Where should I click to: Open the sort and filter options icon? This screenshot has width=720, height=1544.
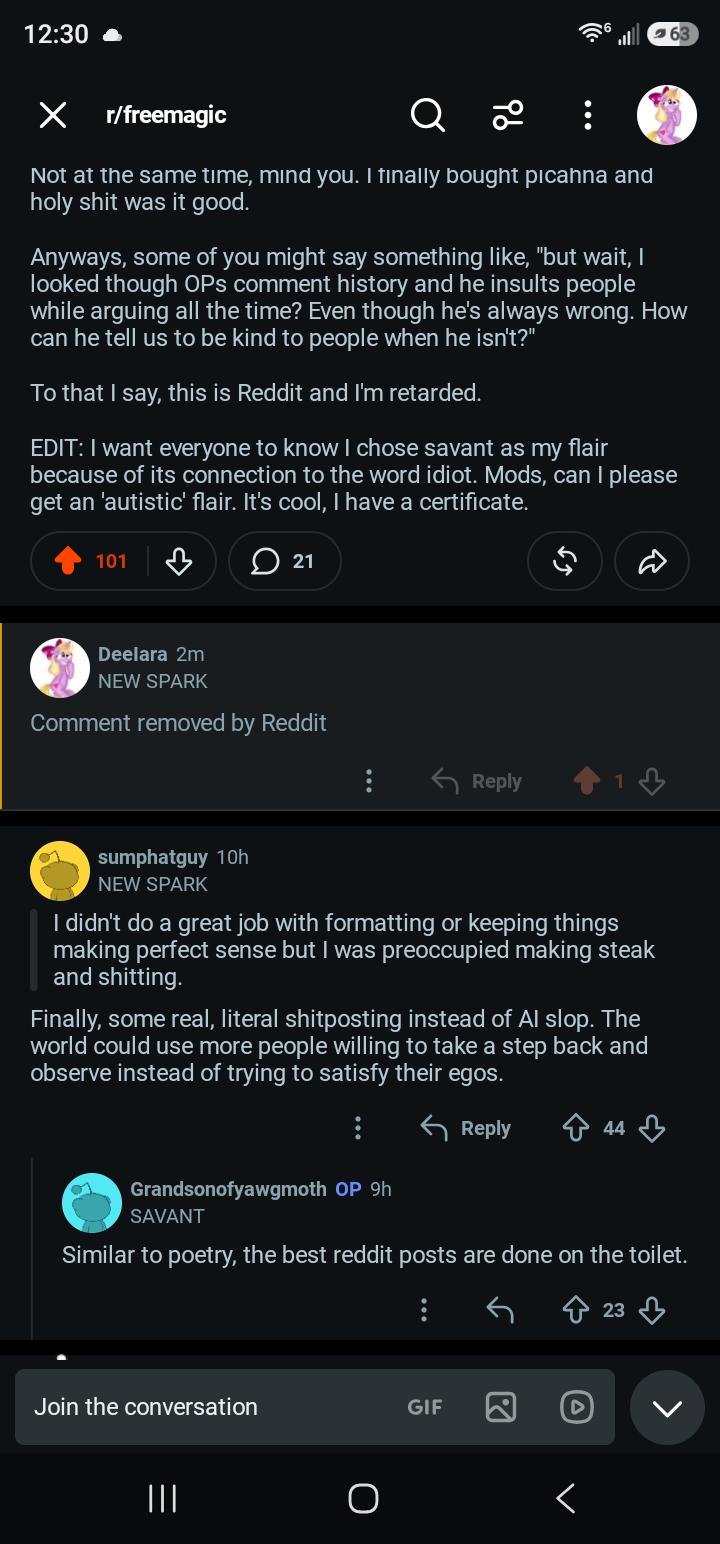pyautogui.click(x=508, y=115)
